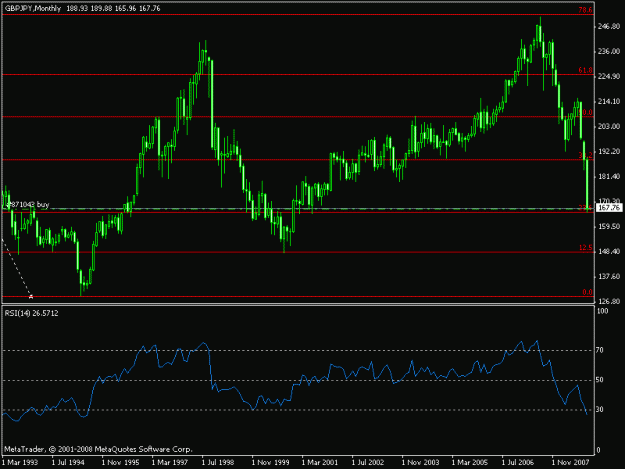Click the RSI scale value 50

pyautogui.click(x=600, y=380)
